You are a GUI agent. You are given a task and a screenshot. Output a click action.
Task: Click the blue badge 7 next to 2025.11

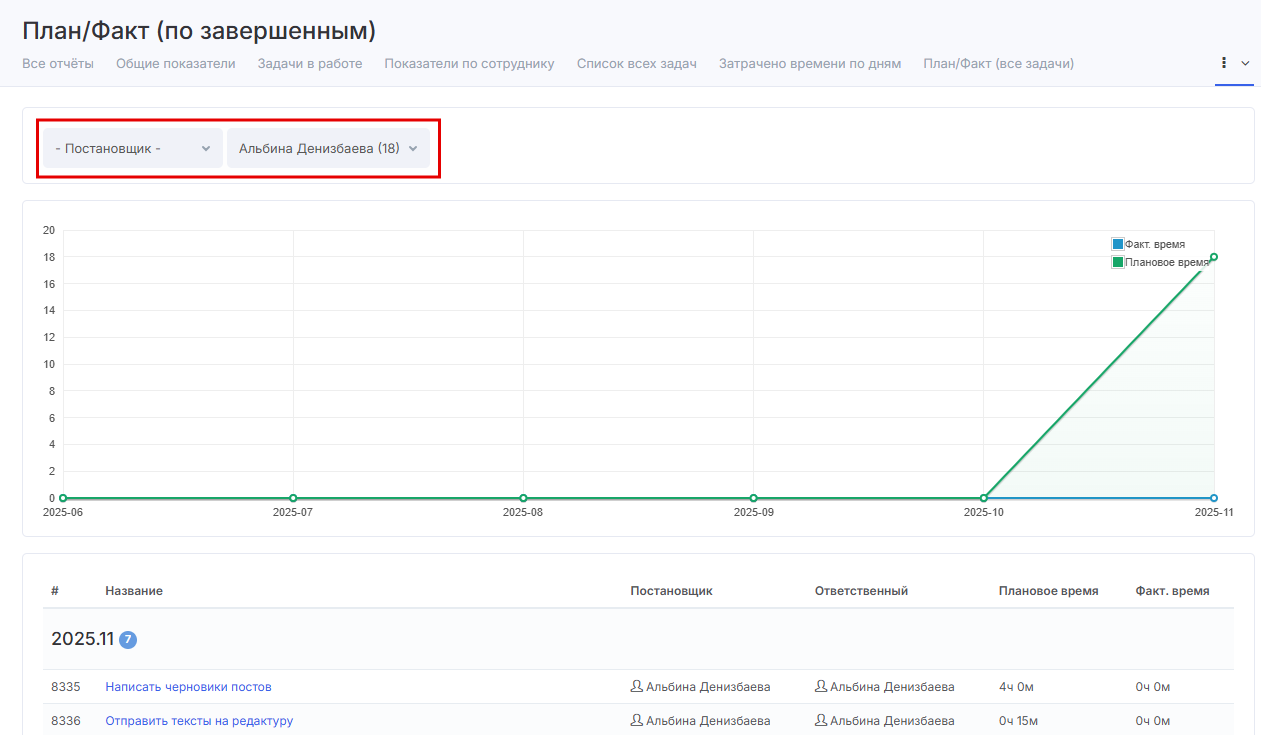pyautogui.click(x=128, y=639)
